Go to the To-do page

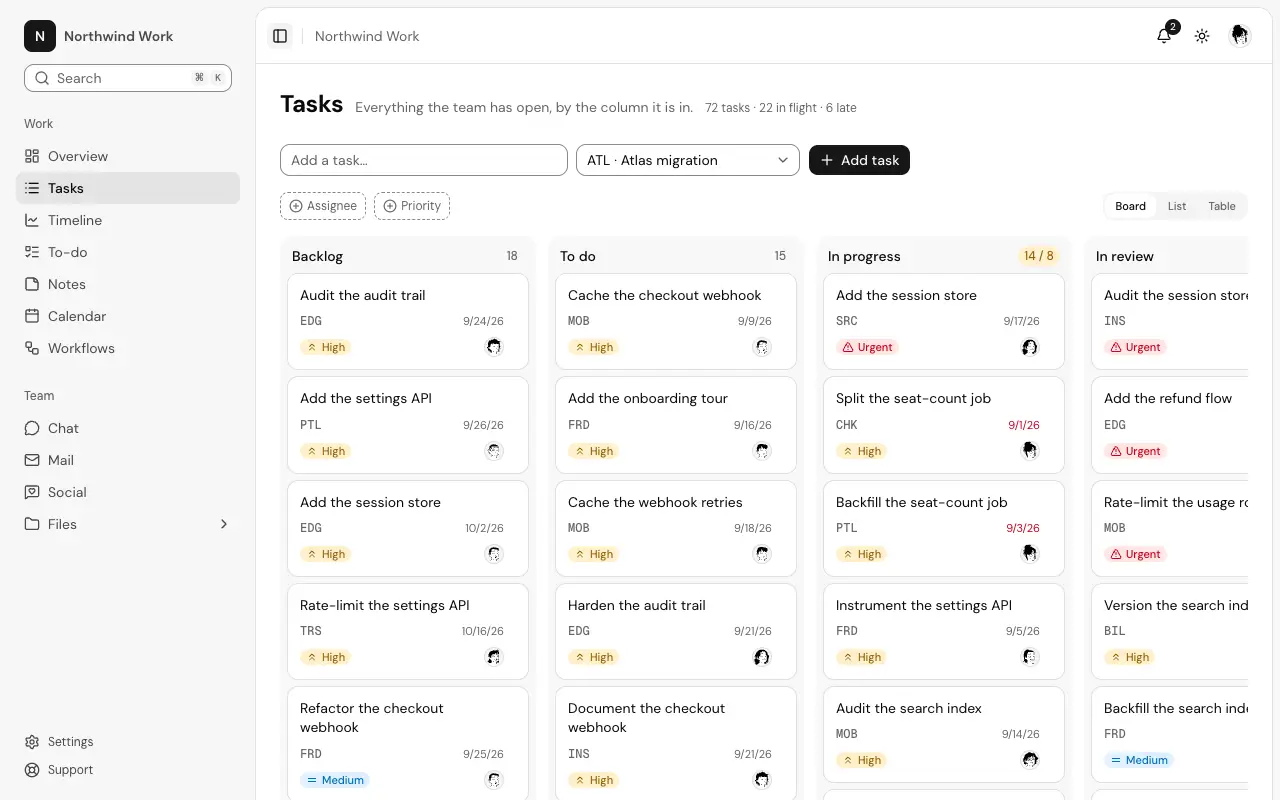pyautogui.click(x=128, y=252)
